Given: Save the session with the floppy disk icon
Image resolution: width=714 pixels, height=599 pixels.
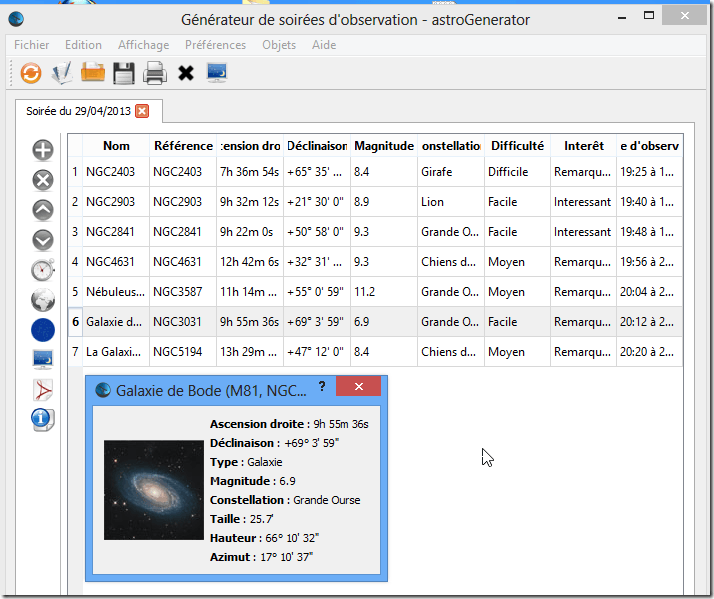Looking at the screenshot, I should click(x=123, y=72).
